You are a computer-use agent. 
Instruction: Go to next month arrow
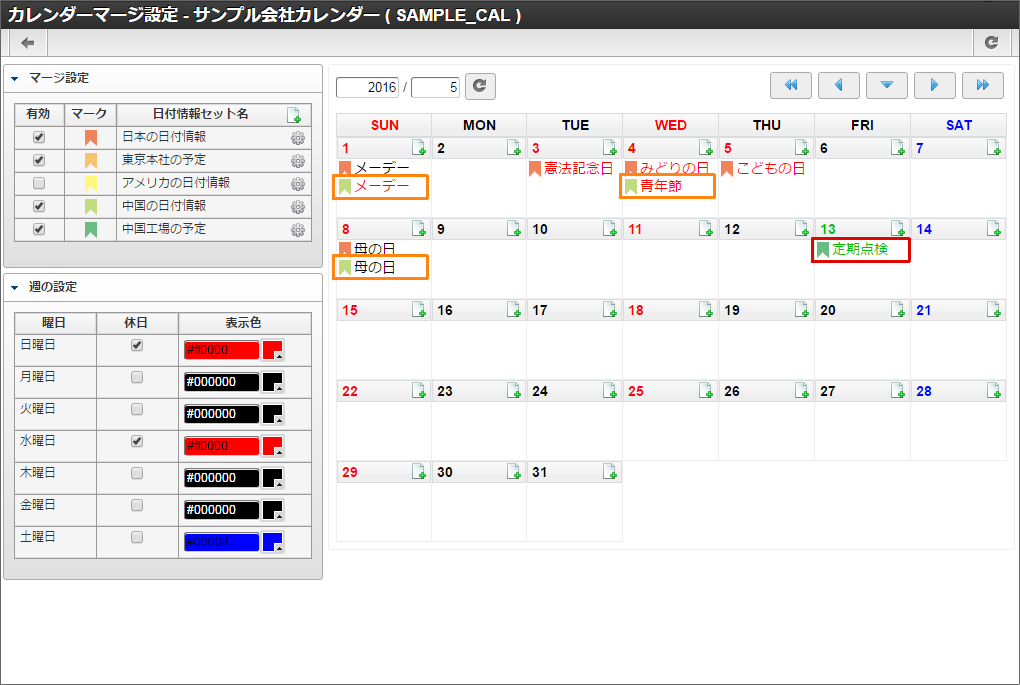coord(935,86)
